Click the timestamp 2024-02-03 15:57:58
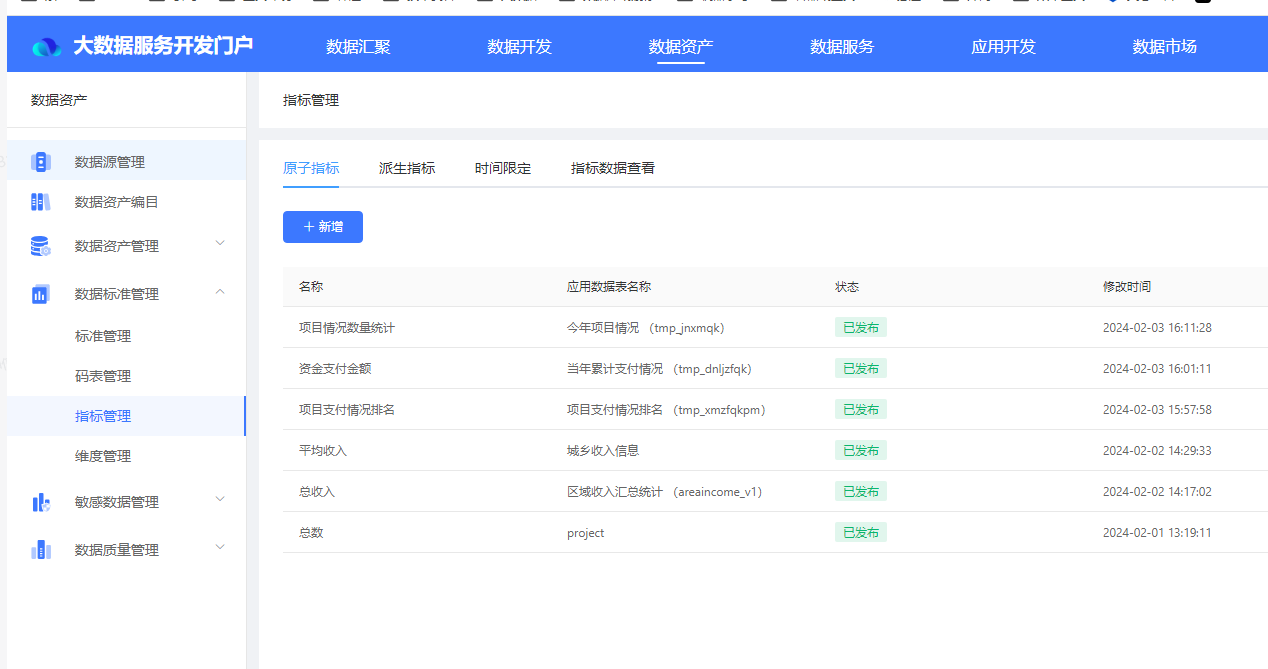This screenshot has height=669, width=1268. click(x=1157, y=410)
